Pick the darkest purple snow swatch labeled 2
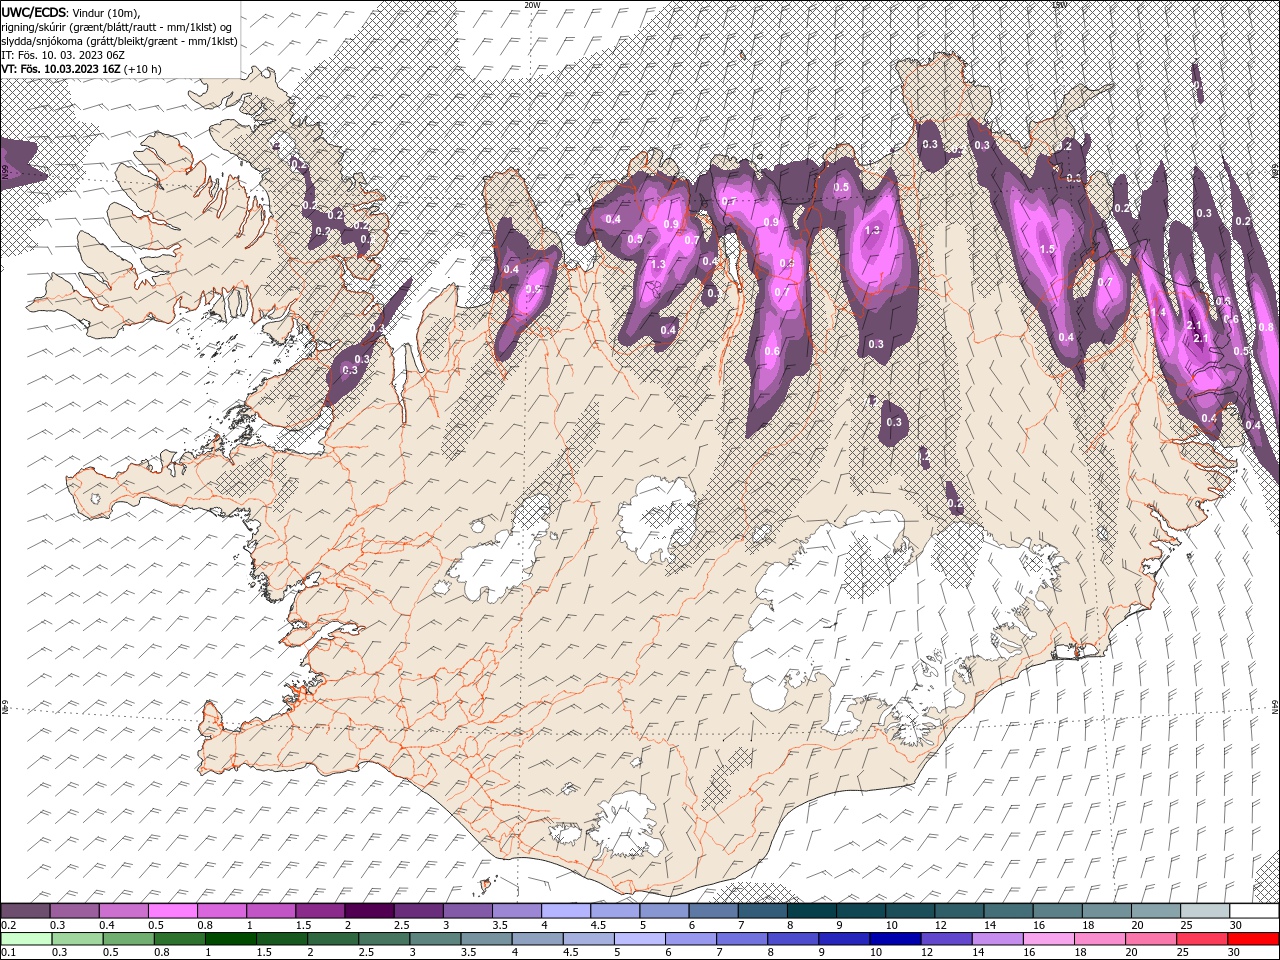Viewport: 1280px width, 960px height. pyautogui.click(x=369, y=911)
